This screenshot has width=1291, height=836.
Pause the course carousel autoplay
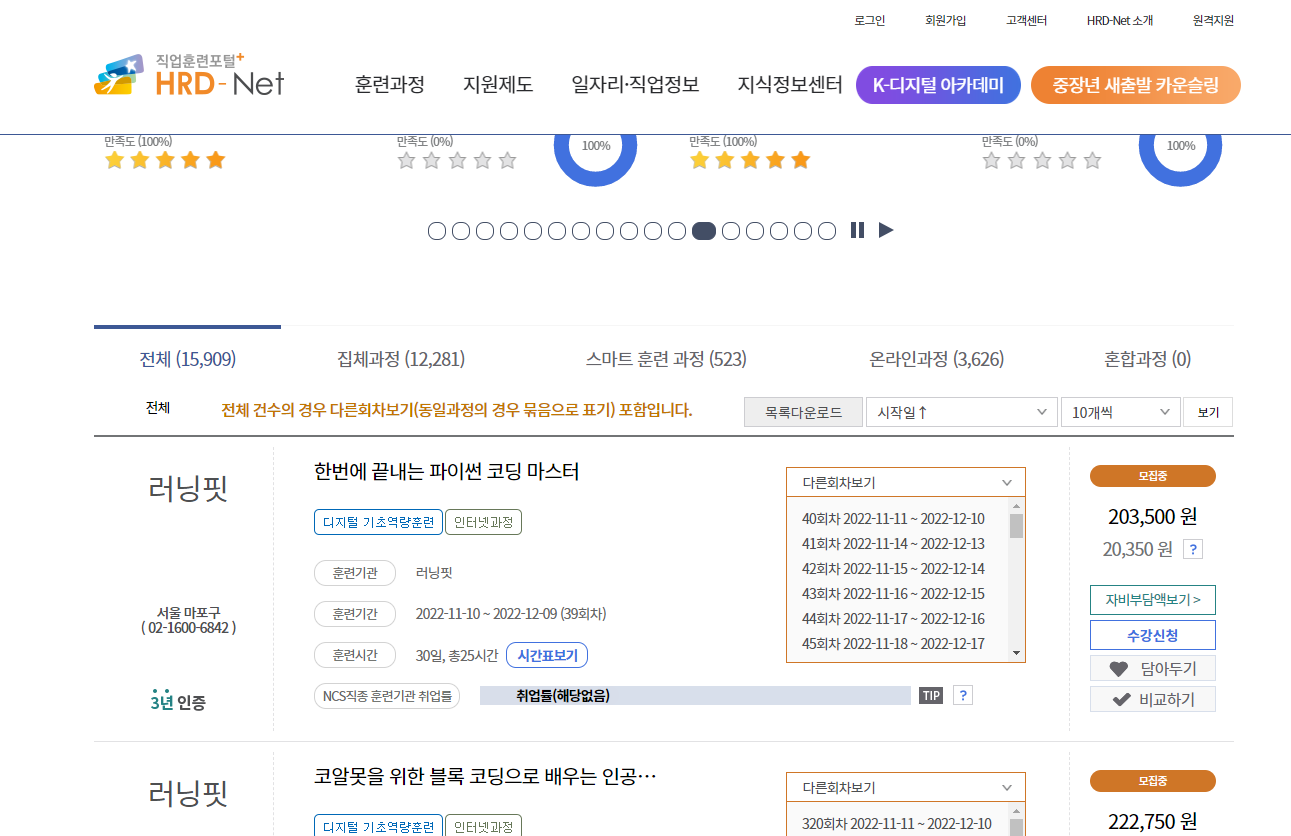[x=857, y=230]
